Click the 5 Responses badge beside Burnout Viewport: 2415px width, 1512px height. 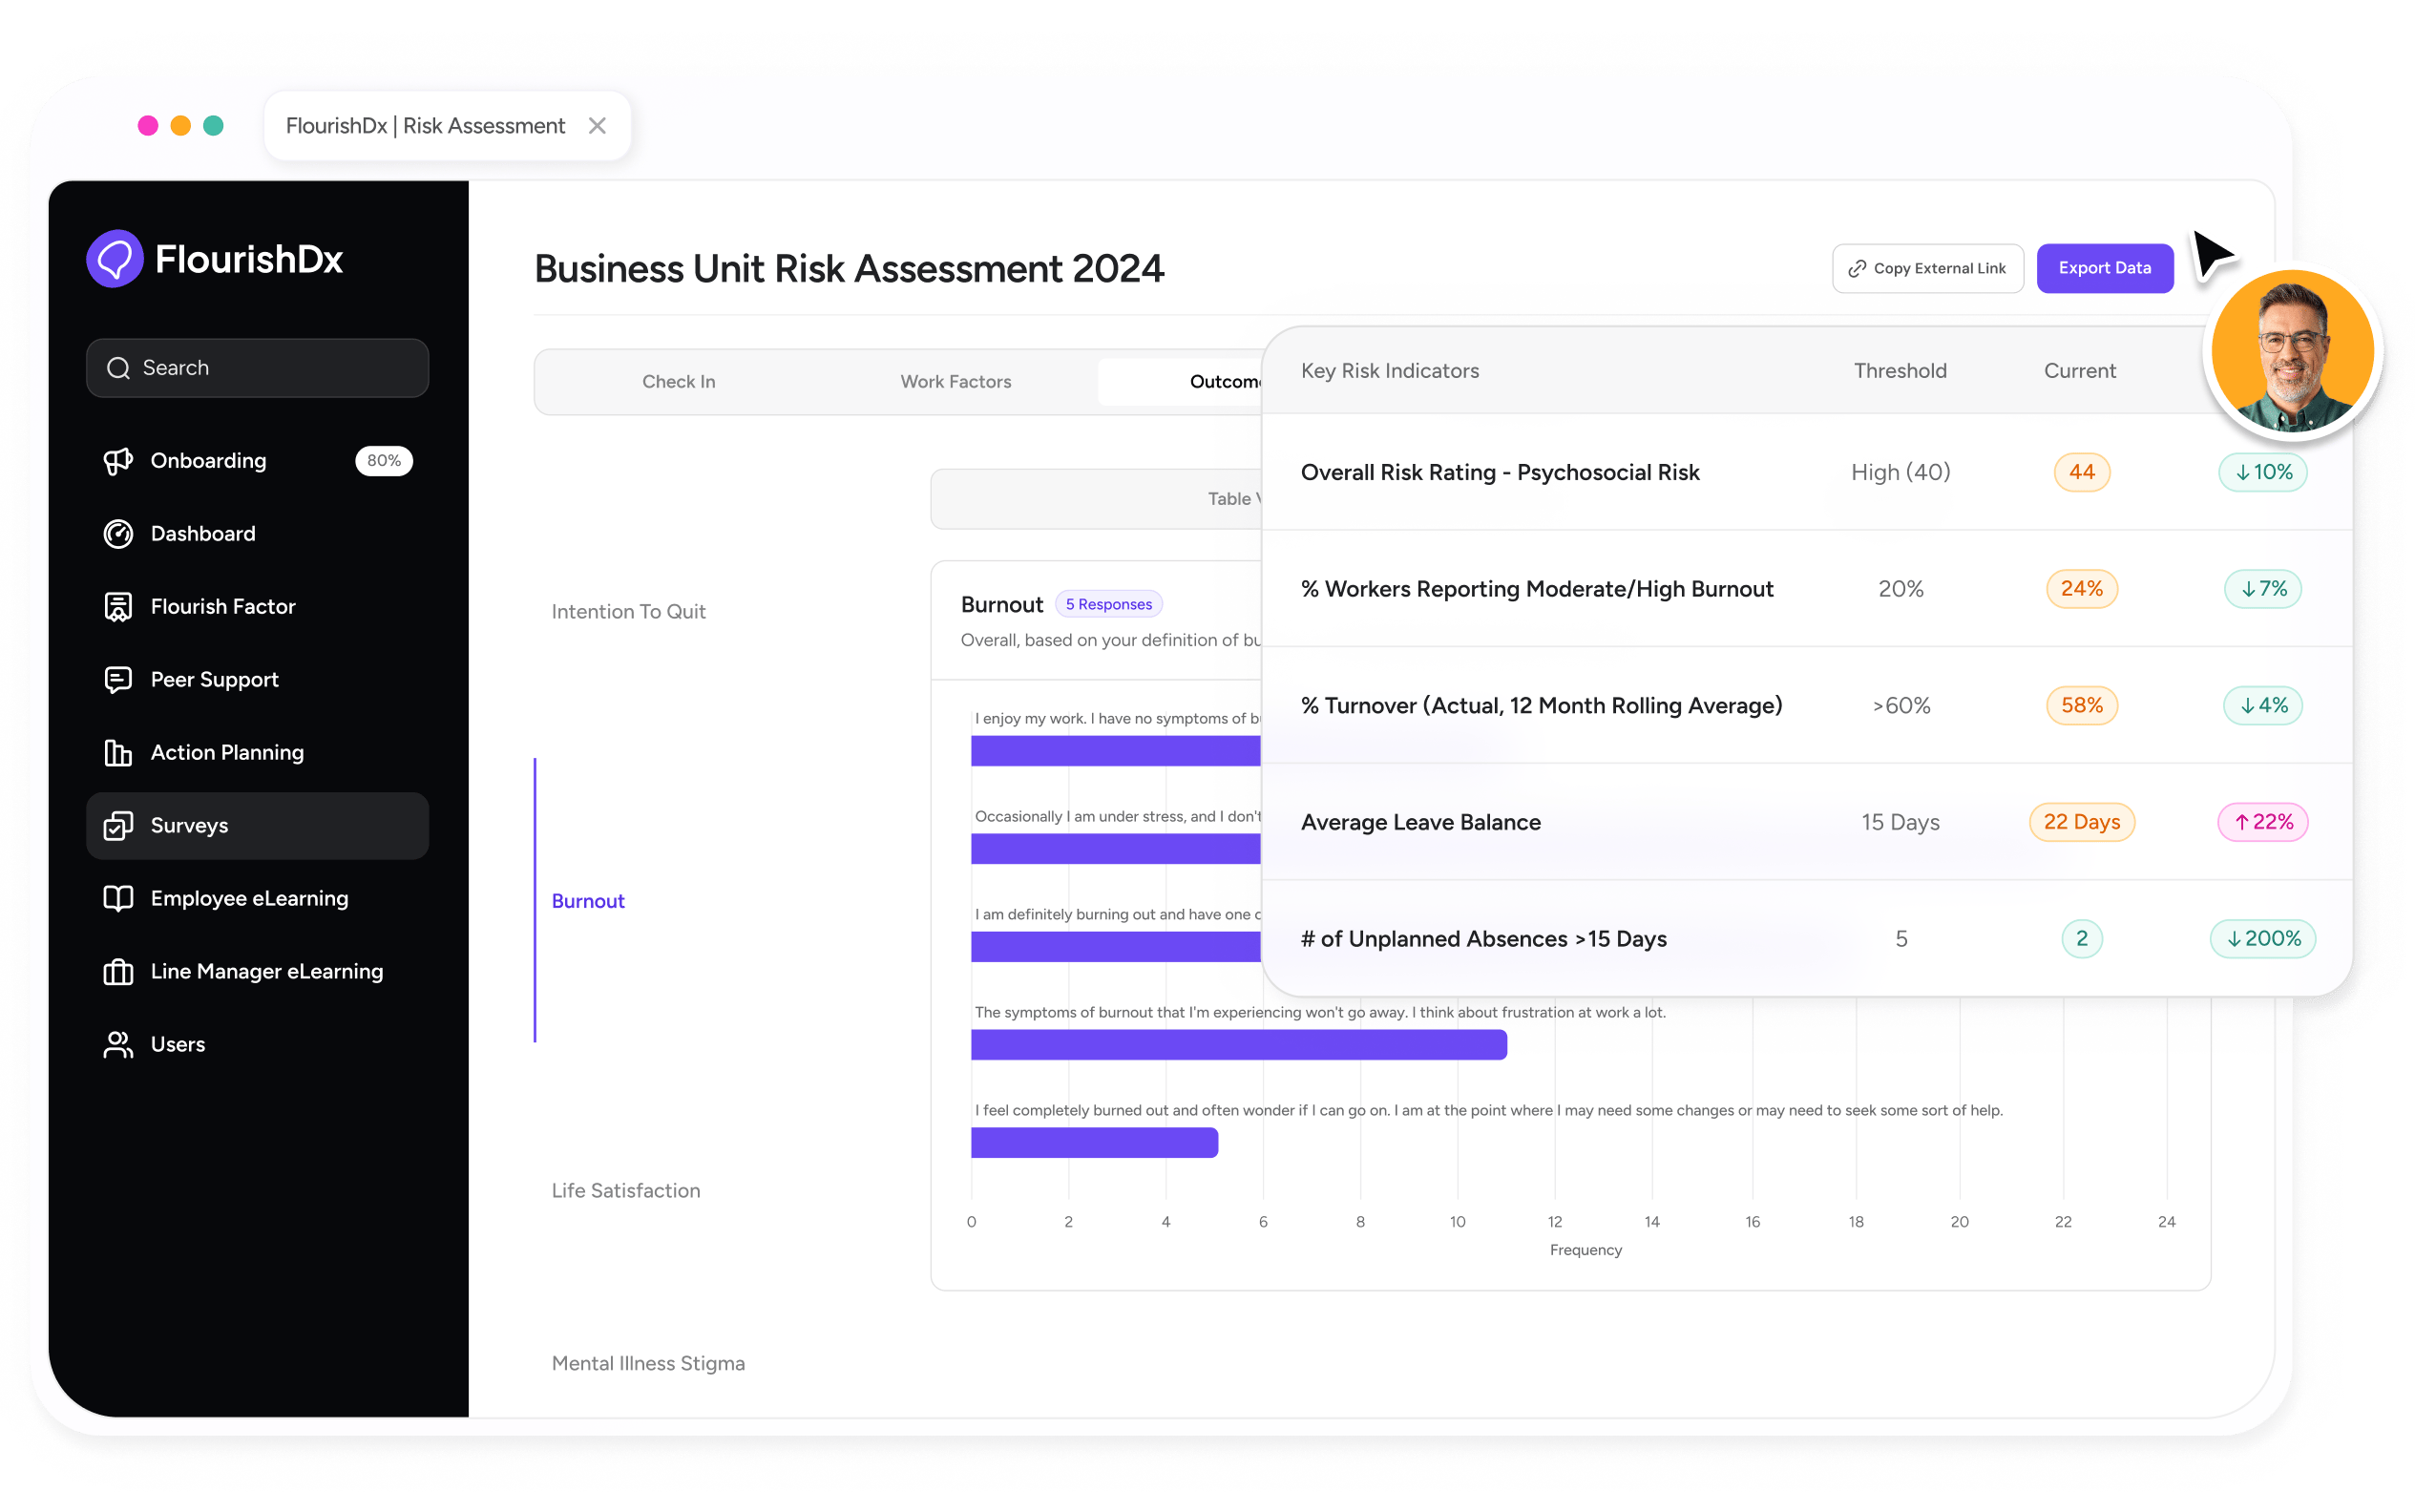click(x=1109, y=604)
